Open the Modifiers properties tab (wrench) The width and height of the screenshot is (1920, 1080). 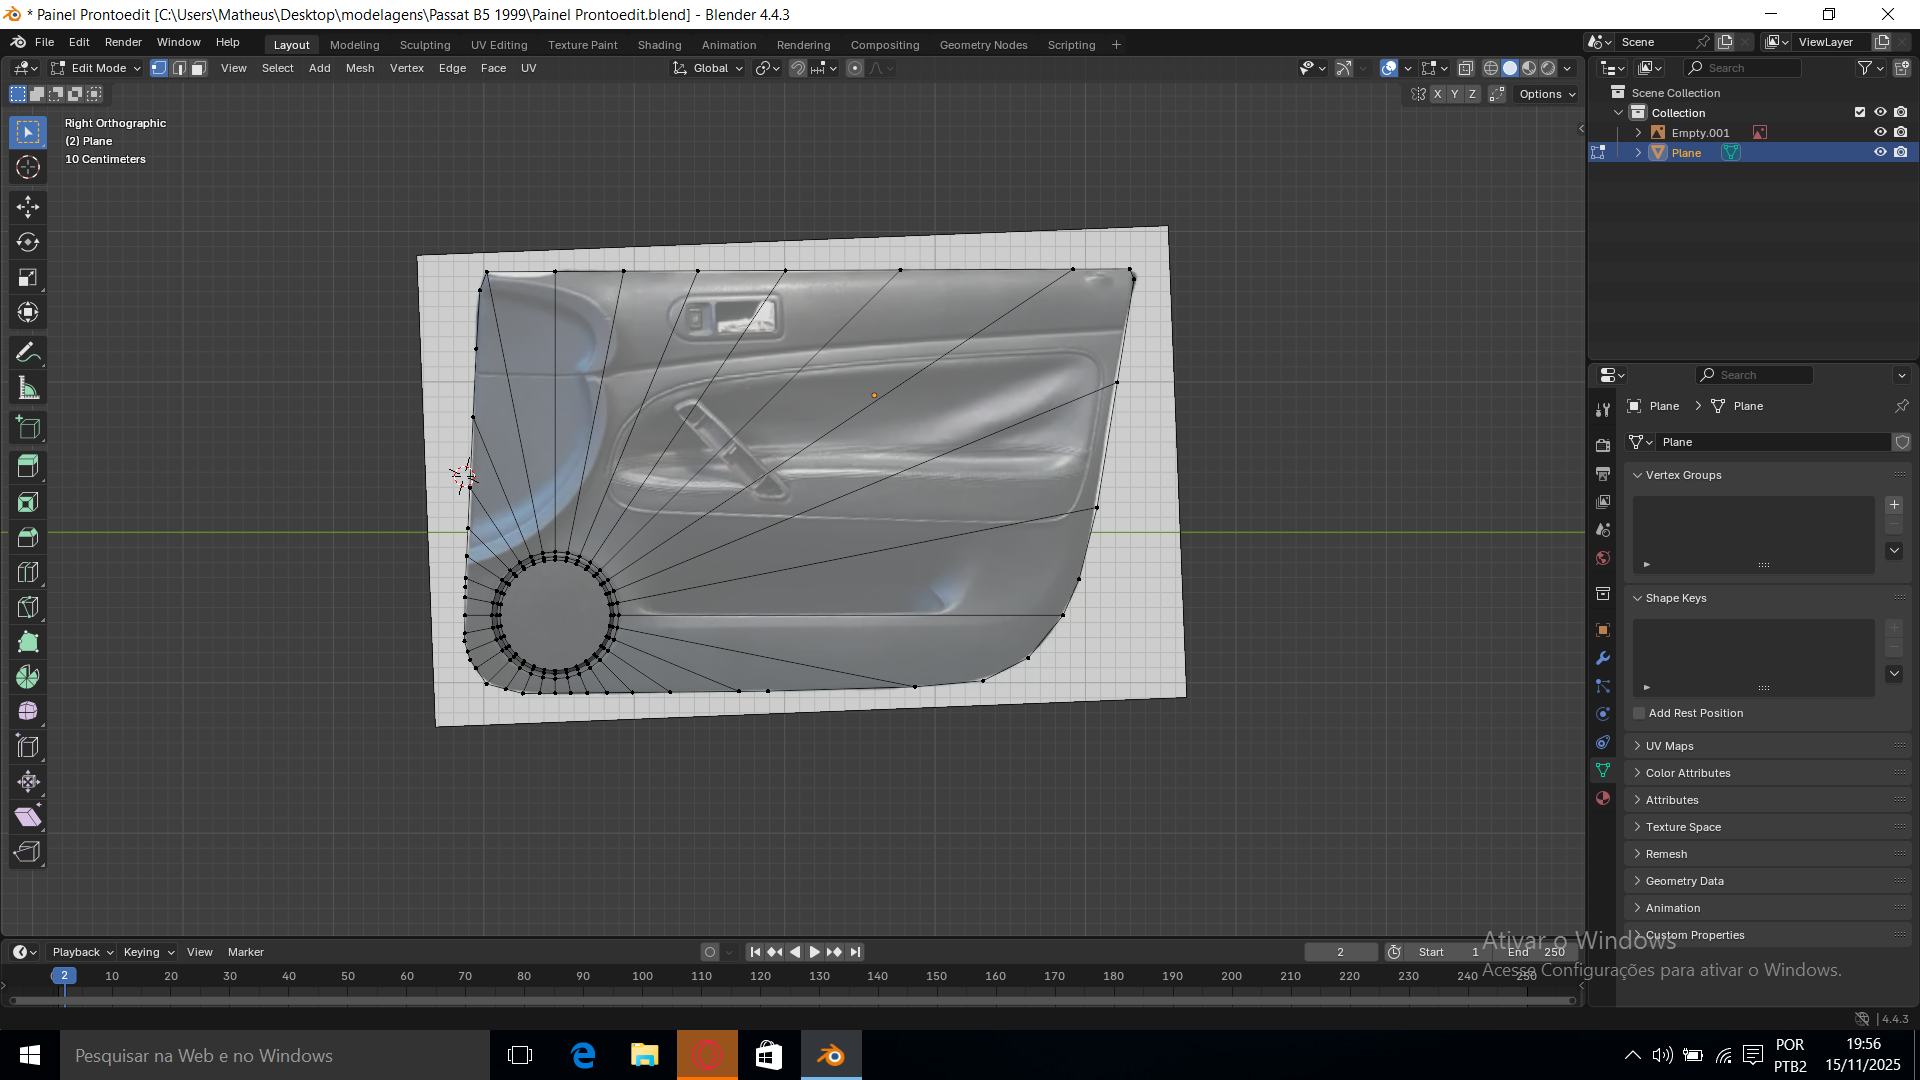(x=1603, y=658)
